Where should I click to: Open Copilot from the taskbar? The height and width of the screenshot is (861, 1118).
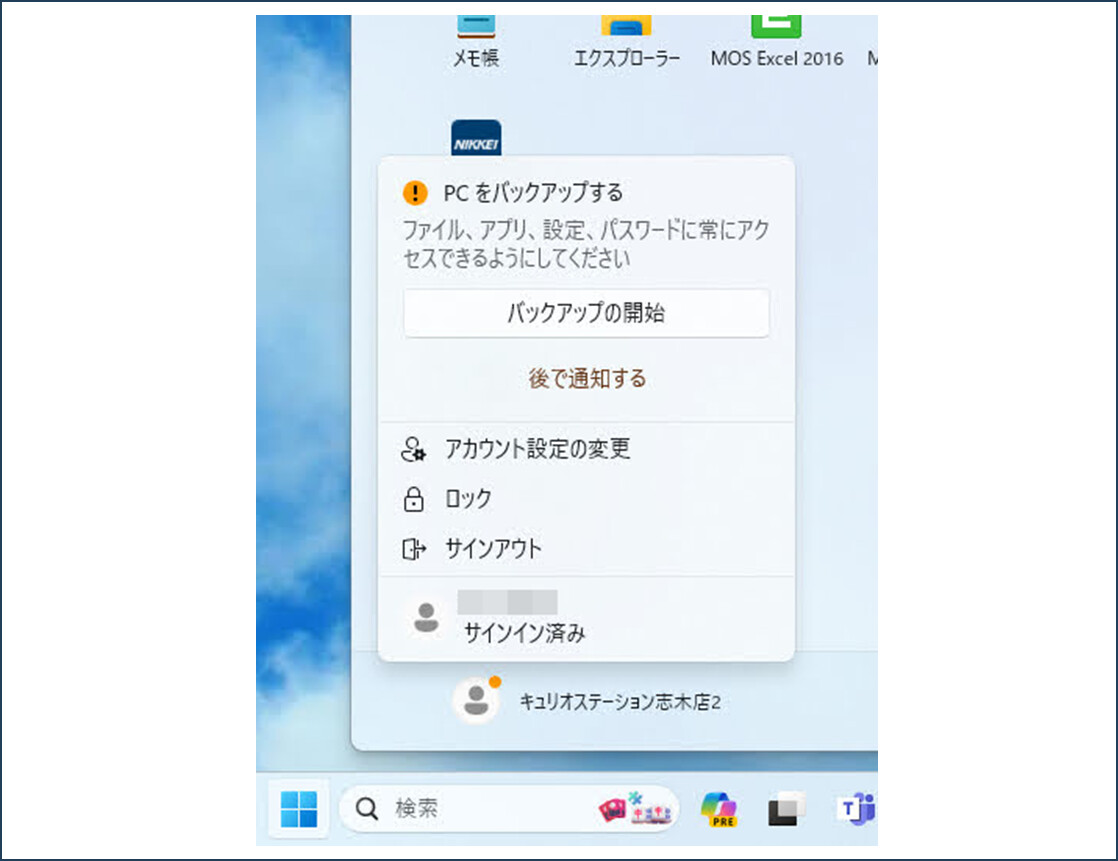click(718, 808)
